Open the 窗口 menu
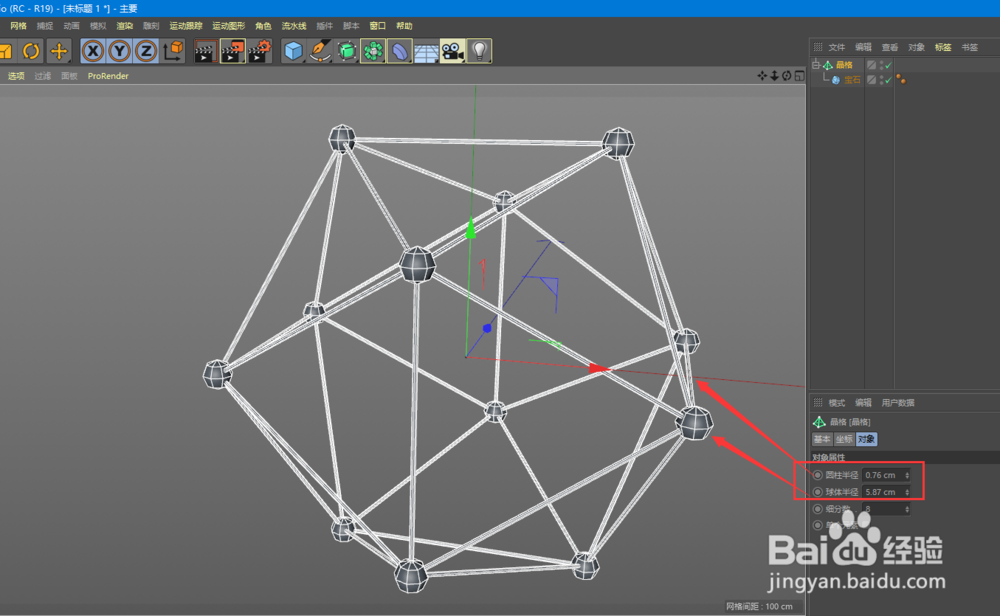This screenshot has width=1000, height=616. pos(378,26)
